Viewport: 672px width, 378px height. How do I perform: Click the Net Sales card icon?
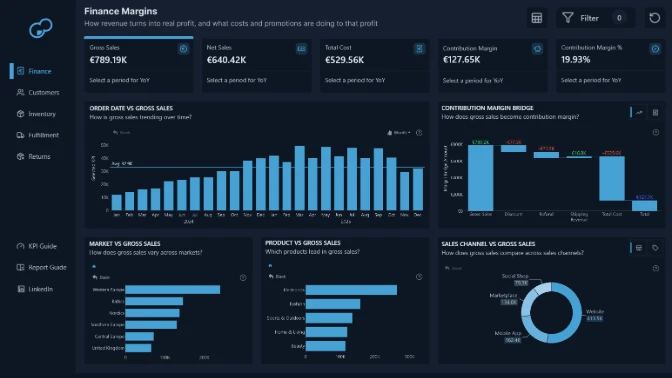[x=301, y=49]
